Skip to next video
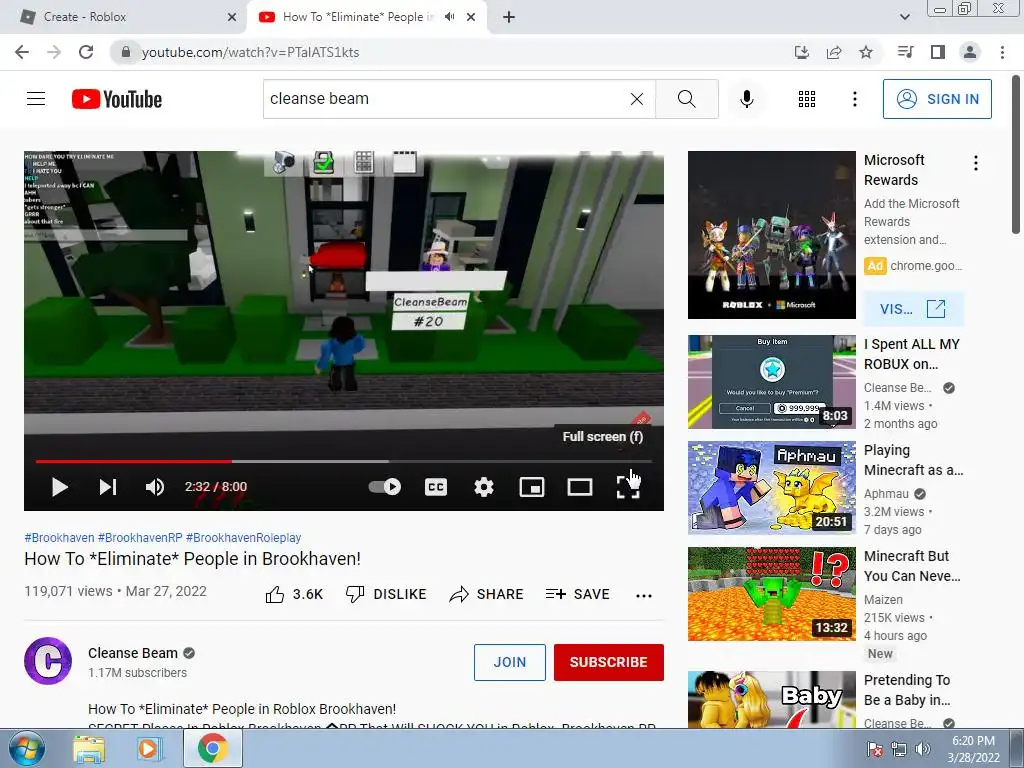This screenshot has width=1024, height=768. (108, 487)
